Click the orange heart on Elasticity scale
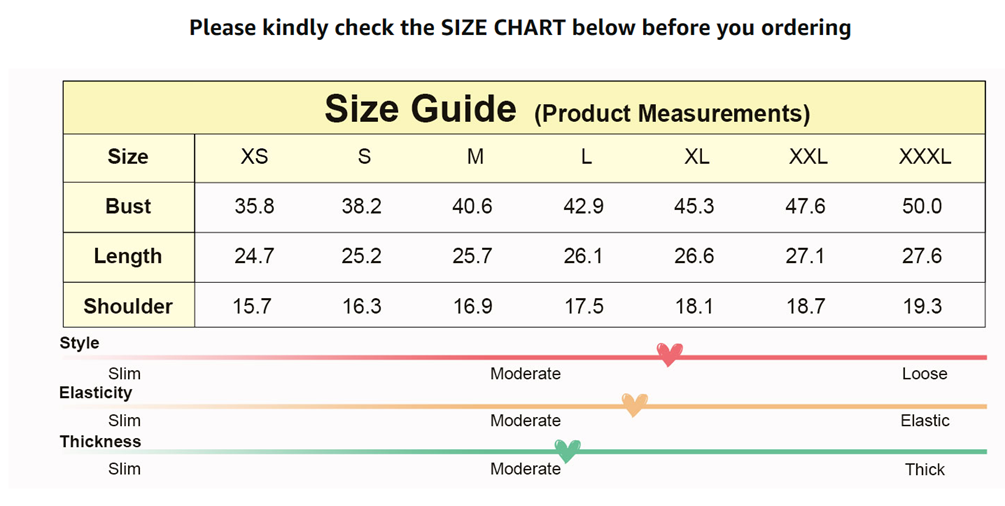 pyautogui.click(x=634, y=404)
